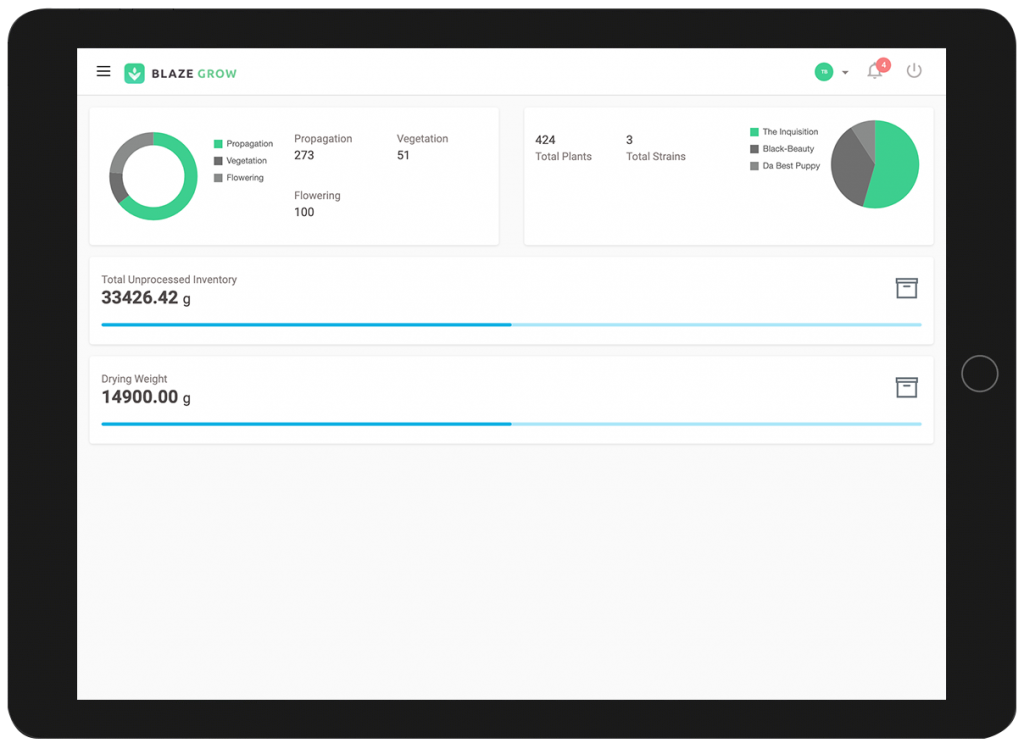Click the Total Strains label

(x=656, y=157)
